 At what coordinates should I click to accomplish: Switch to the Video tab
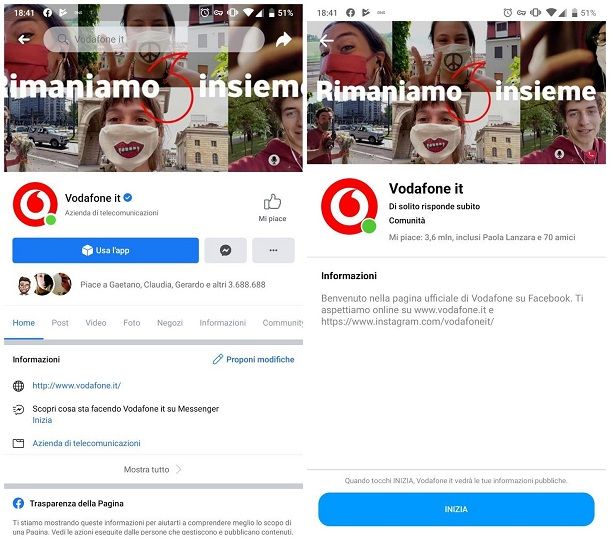tap(96, 323)
